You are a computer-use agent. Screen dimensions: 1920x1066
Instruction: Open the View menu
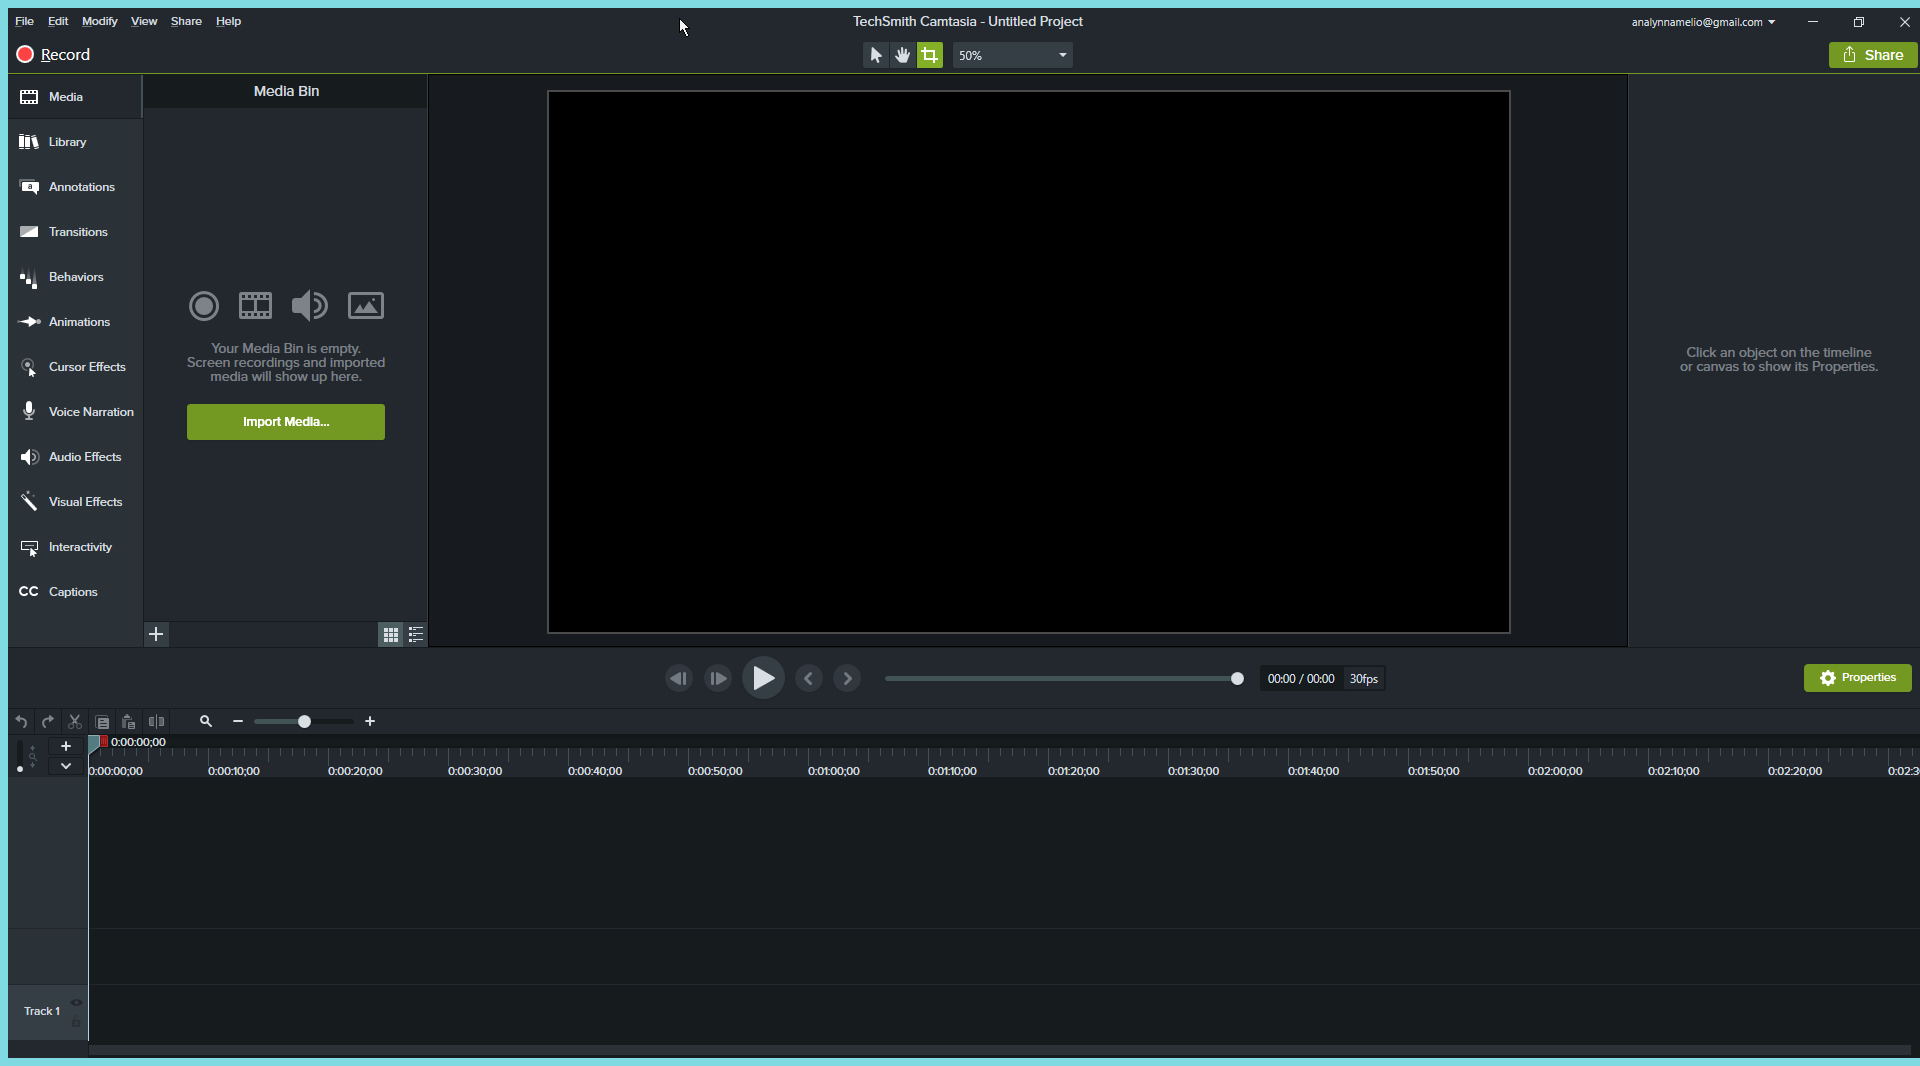[x=144, y=21]
